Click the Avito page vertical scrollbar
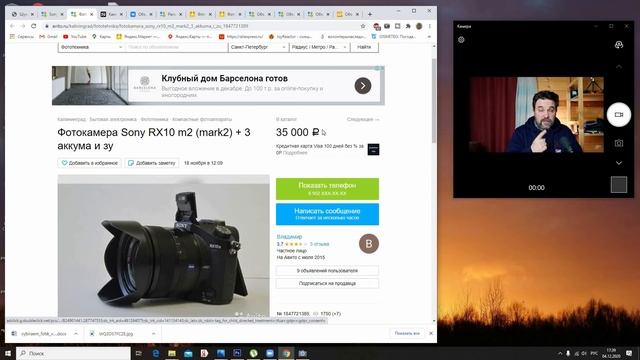This screenshot has height=360, width=640. [434, 100]
